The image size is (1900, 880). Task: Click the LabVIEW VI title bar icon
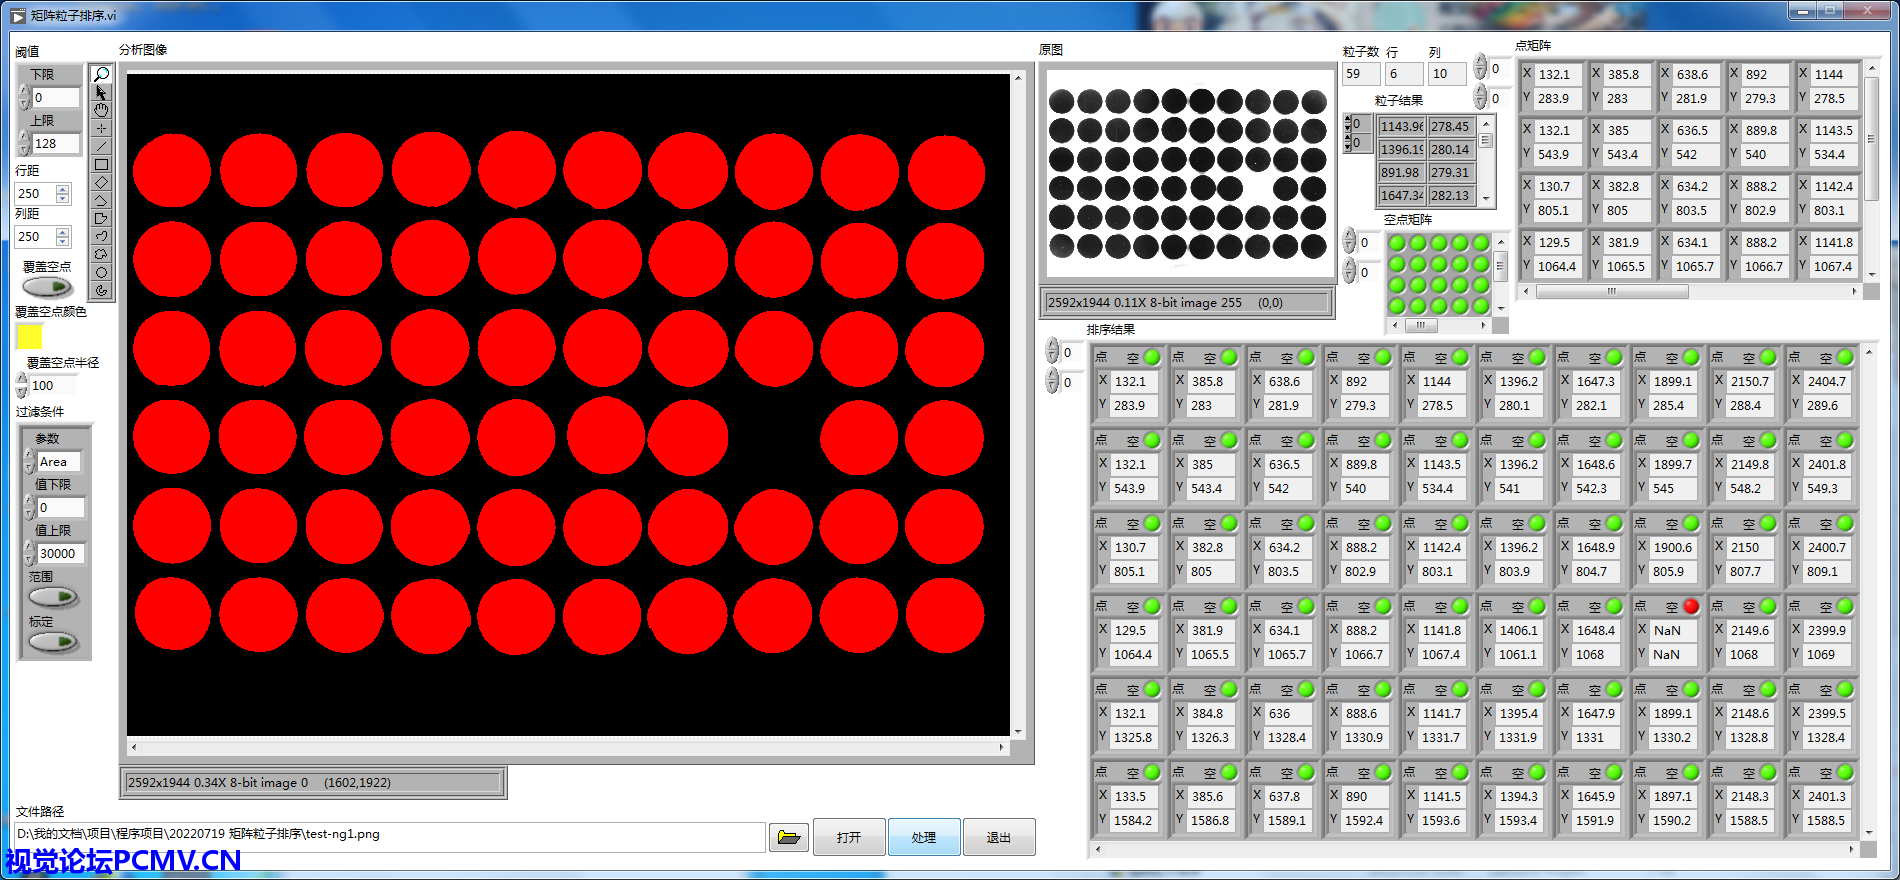click(x=17, y=15)
